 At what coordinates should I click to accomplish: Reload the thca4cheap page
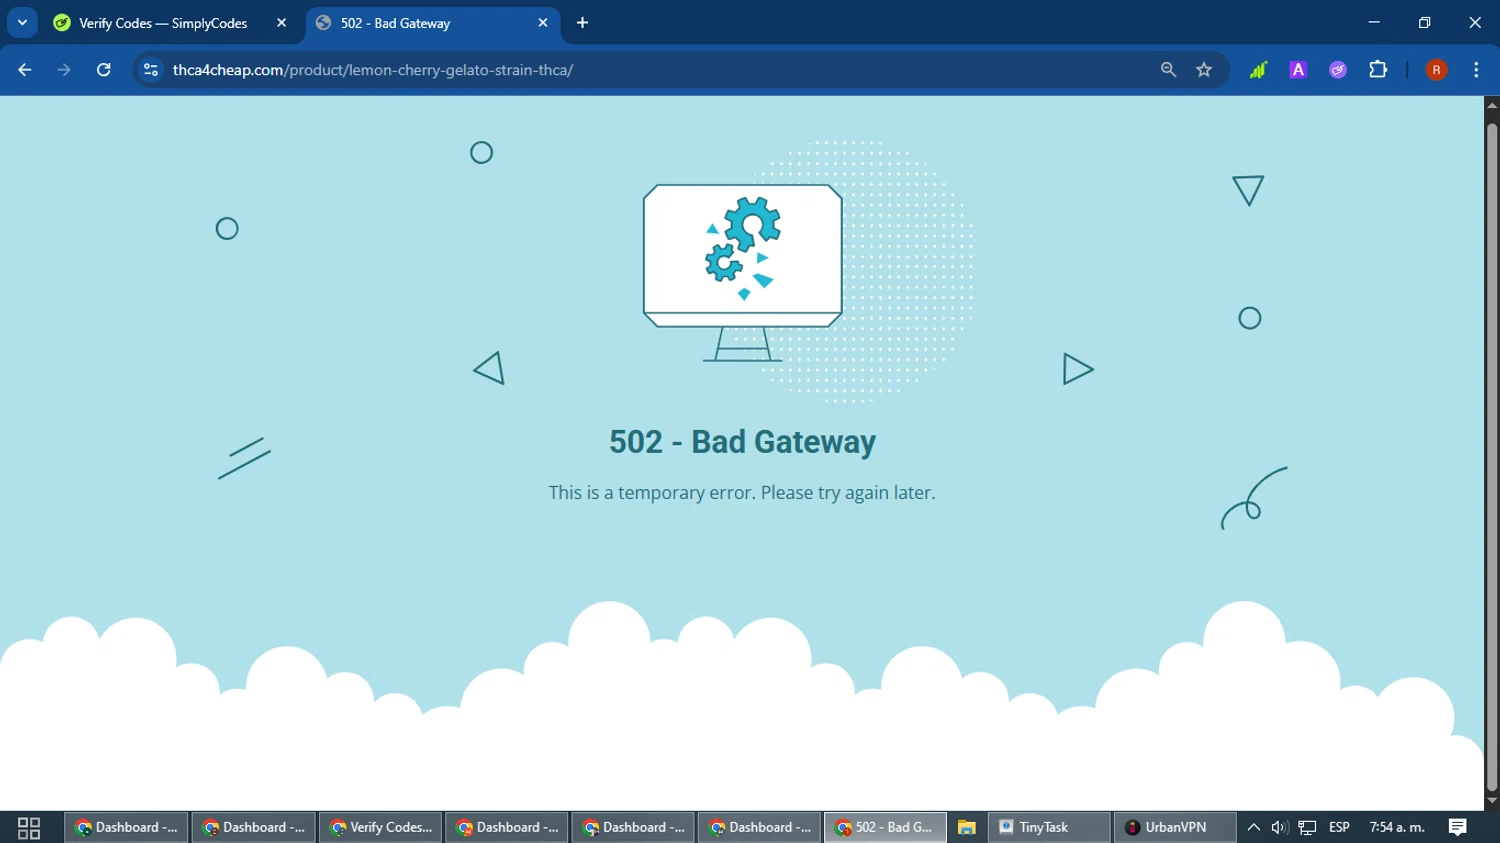click(x=103, y=70)
